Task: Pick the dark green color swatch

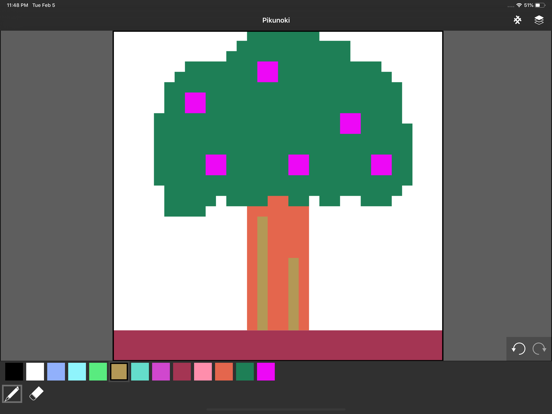Action: pyautogui.click(x=245, y=372)
